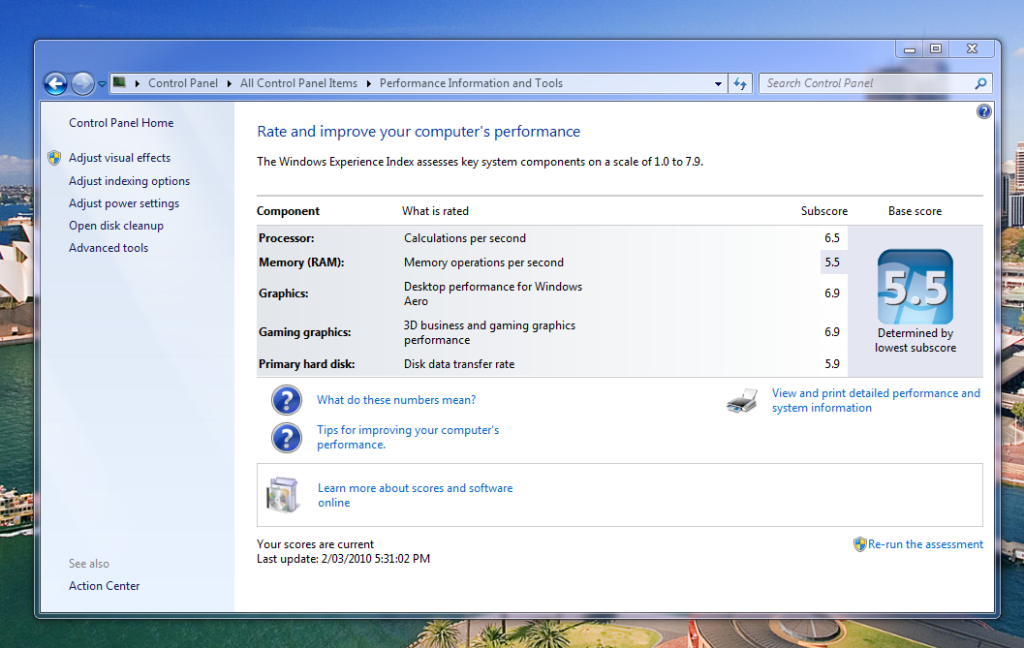Open Advanced tools
This screenshot has width=1024, height=648.
(108, 248)
